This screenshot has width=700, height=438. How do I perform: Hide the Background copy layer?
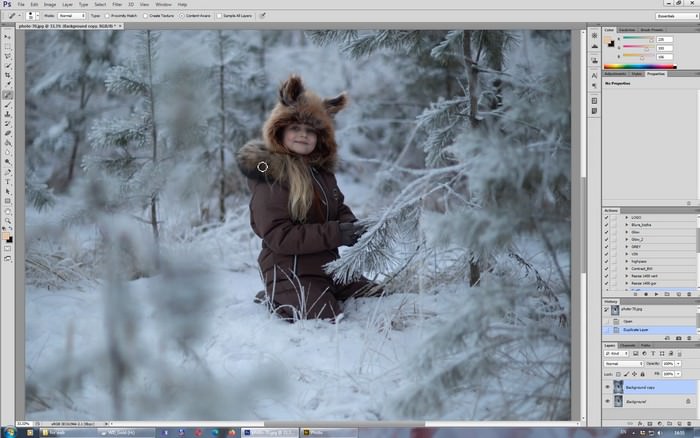tap(607, 386)
